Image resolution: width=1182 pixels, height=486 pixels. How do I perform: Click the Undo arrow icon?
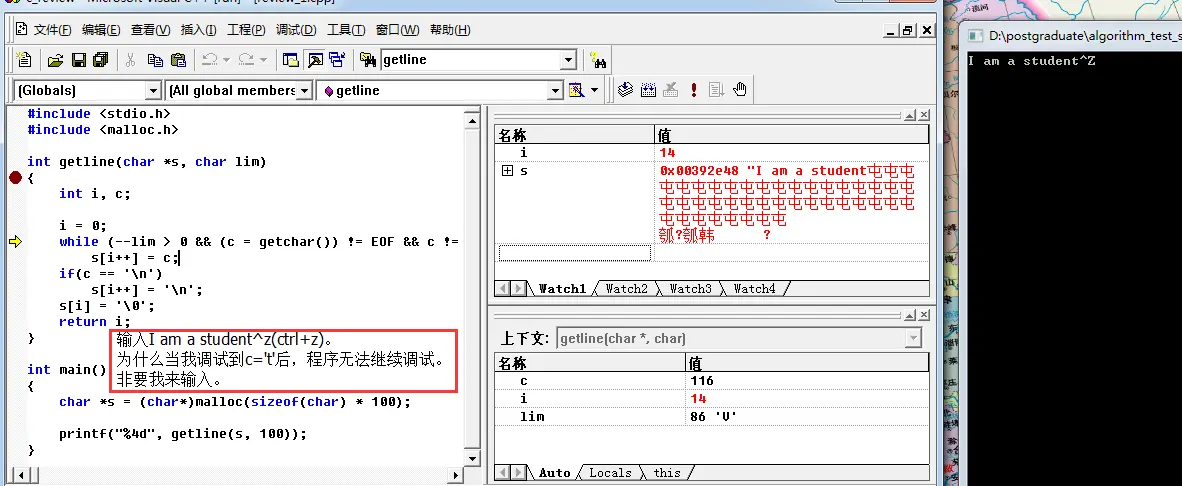pos(210,60)
